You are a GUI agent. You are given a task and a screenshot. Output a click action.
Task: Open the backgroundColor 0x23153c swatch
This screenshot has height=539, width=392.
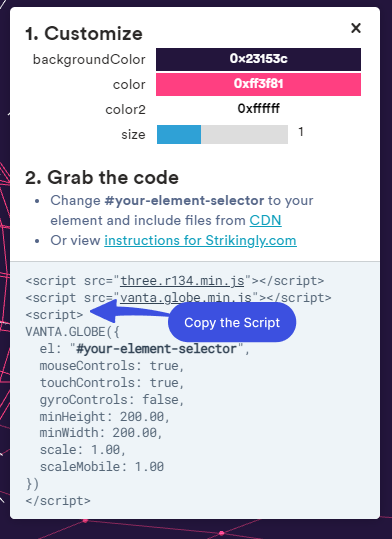258,59
